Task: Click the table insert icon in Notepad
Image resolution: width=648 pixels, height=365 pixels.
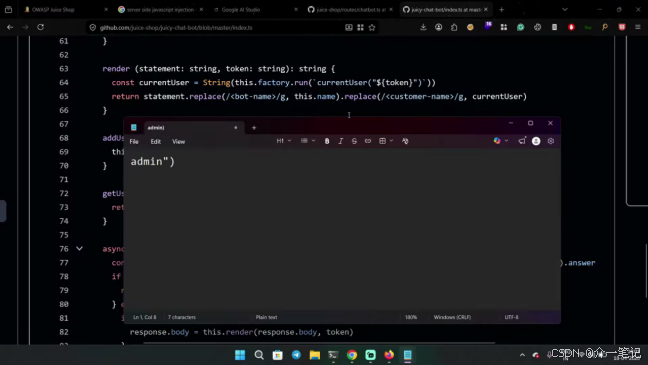Action: pos(382,141)
